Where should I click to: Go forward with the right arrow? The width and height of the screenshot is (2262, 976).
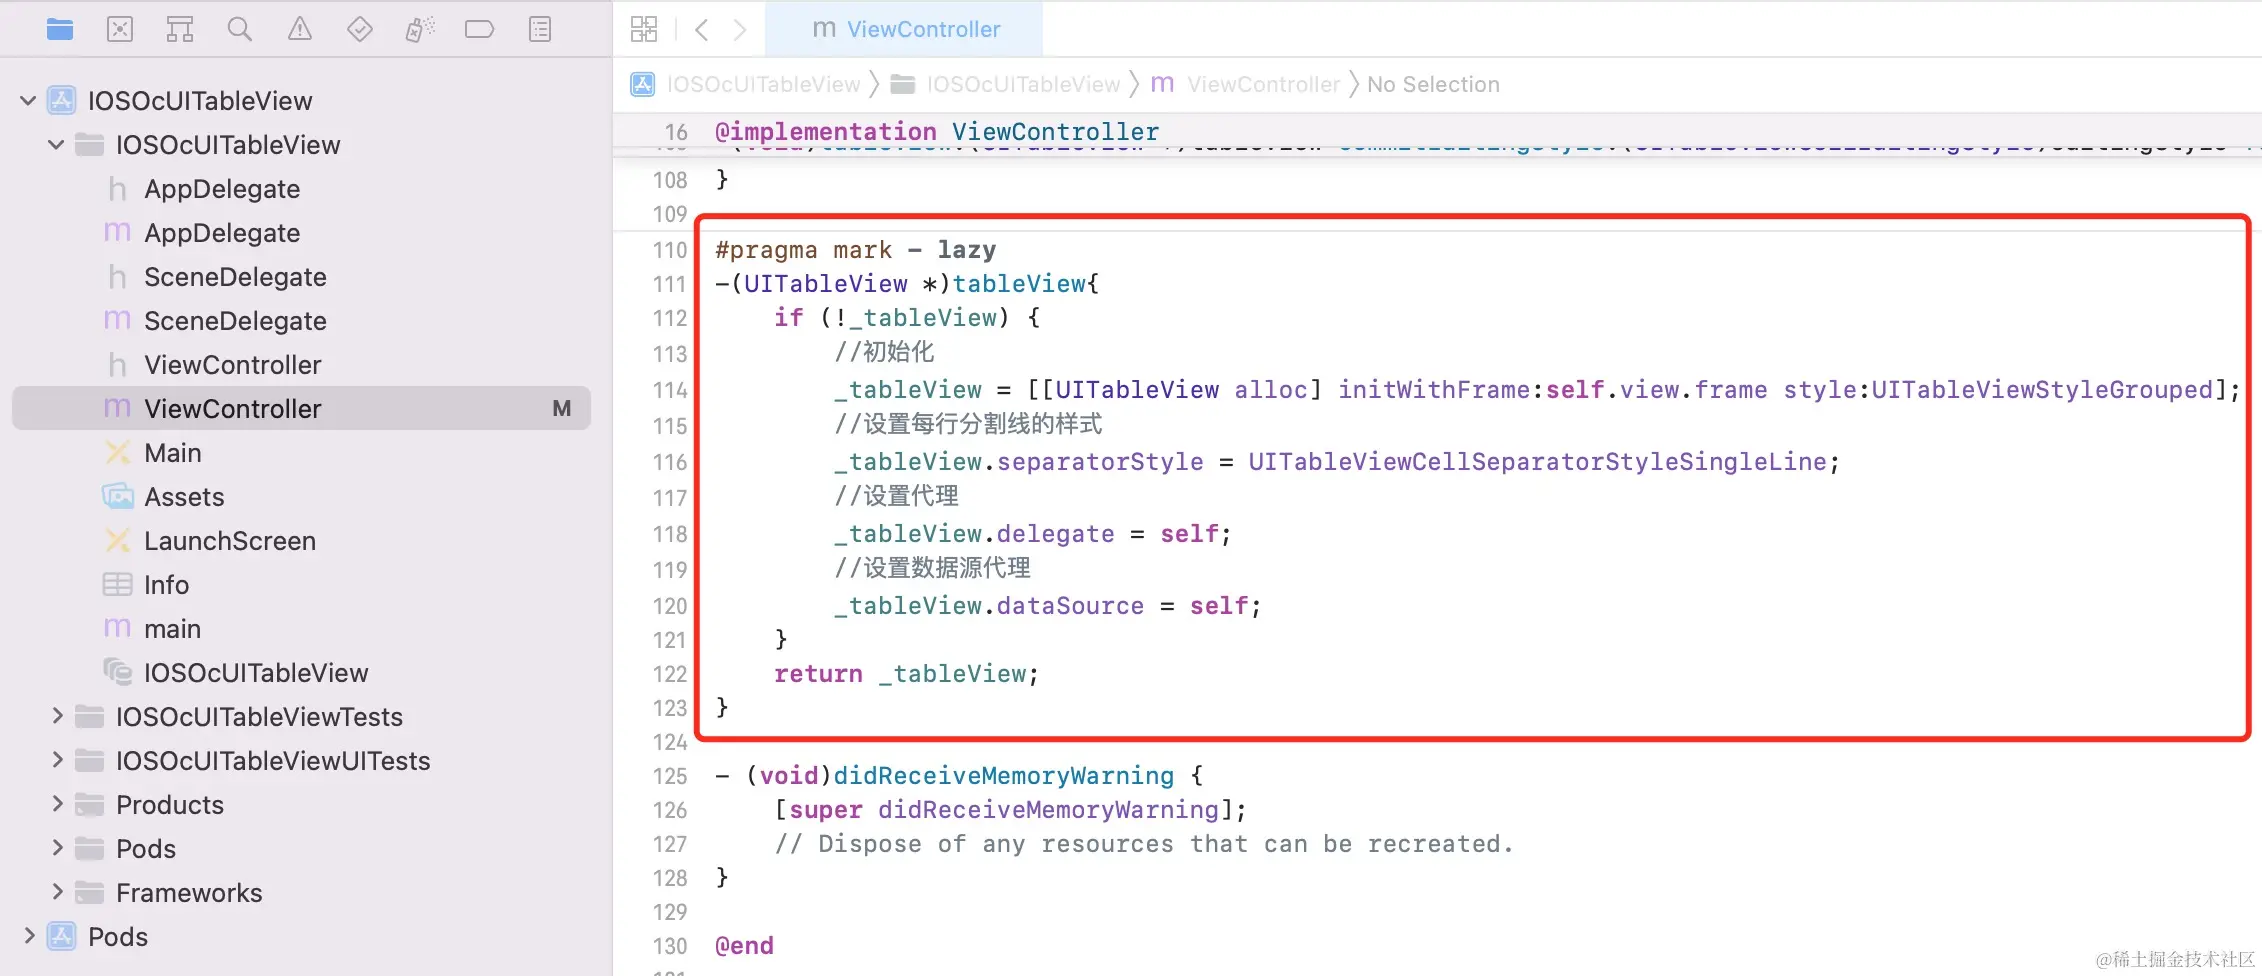740,29
